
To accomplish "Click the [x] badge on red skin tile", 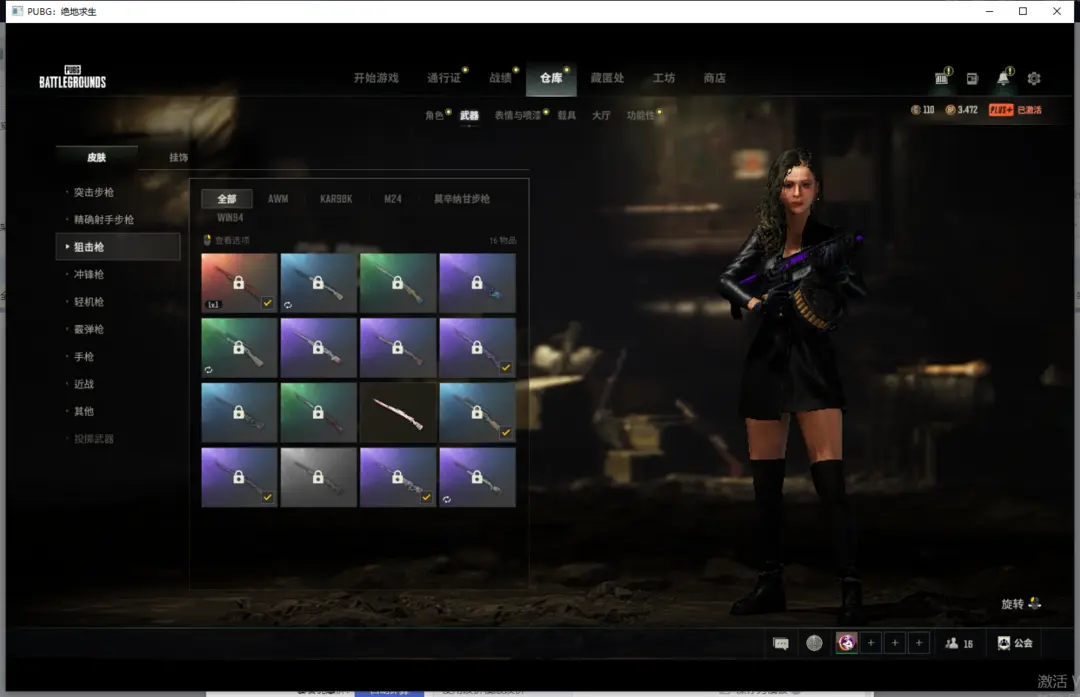I will pyautogui.click(x=213, y=304).
